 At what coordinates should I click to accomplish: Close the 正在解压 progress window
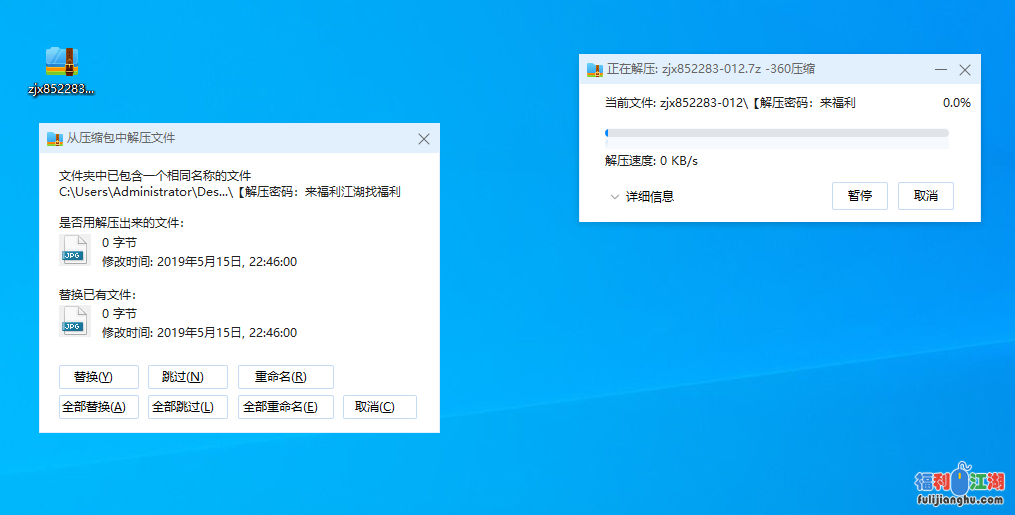(x=965, y=70)
